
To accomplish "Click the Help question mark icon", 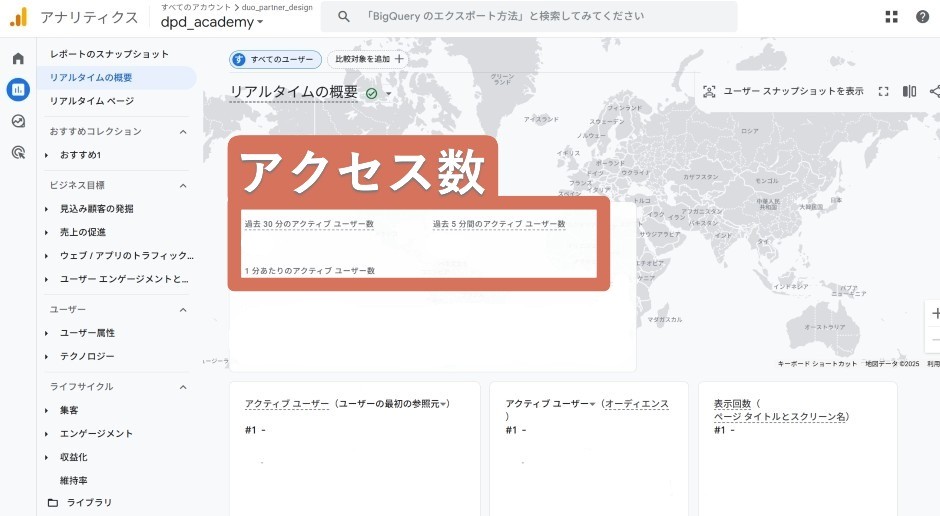I will click(922, 17).
